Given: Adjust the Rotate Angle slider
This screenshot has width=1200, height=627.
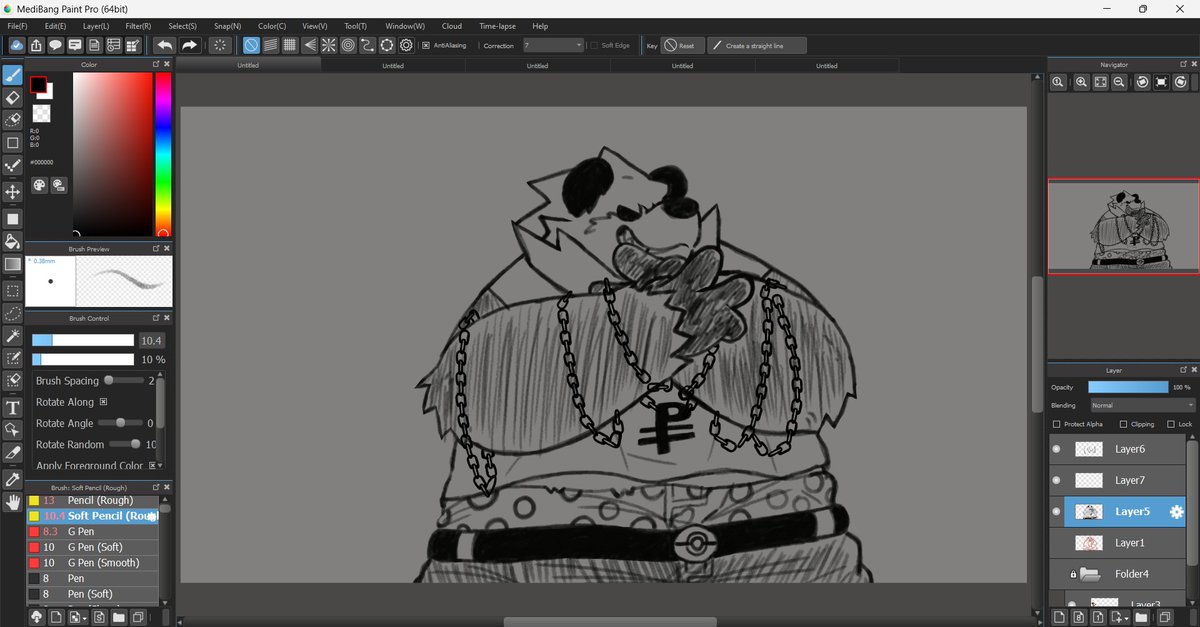Looking at the screenshot, I should 121,423.
